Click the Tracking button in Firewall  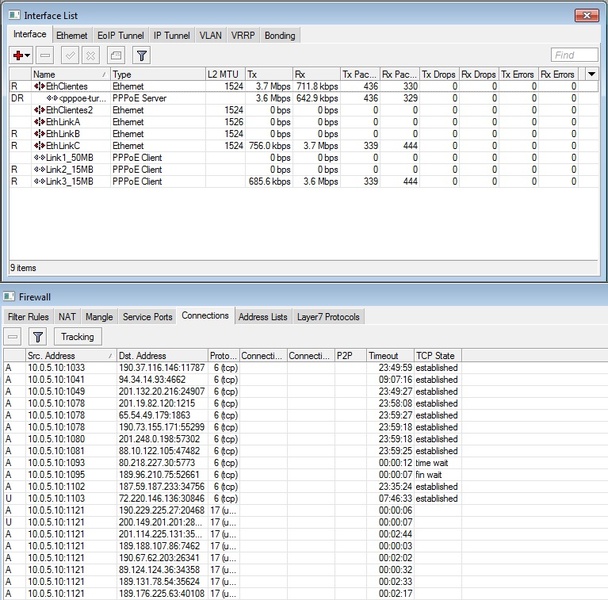pyautogui.click(x=78, y=337)
